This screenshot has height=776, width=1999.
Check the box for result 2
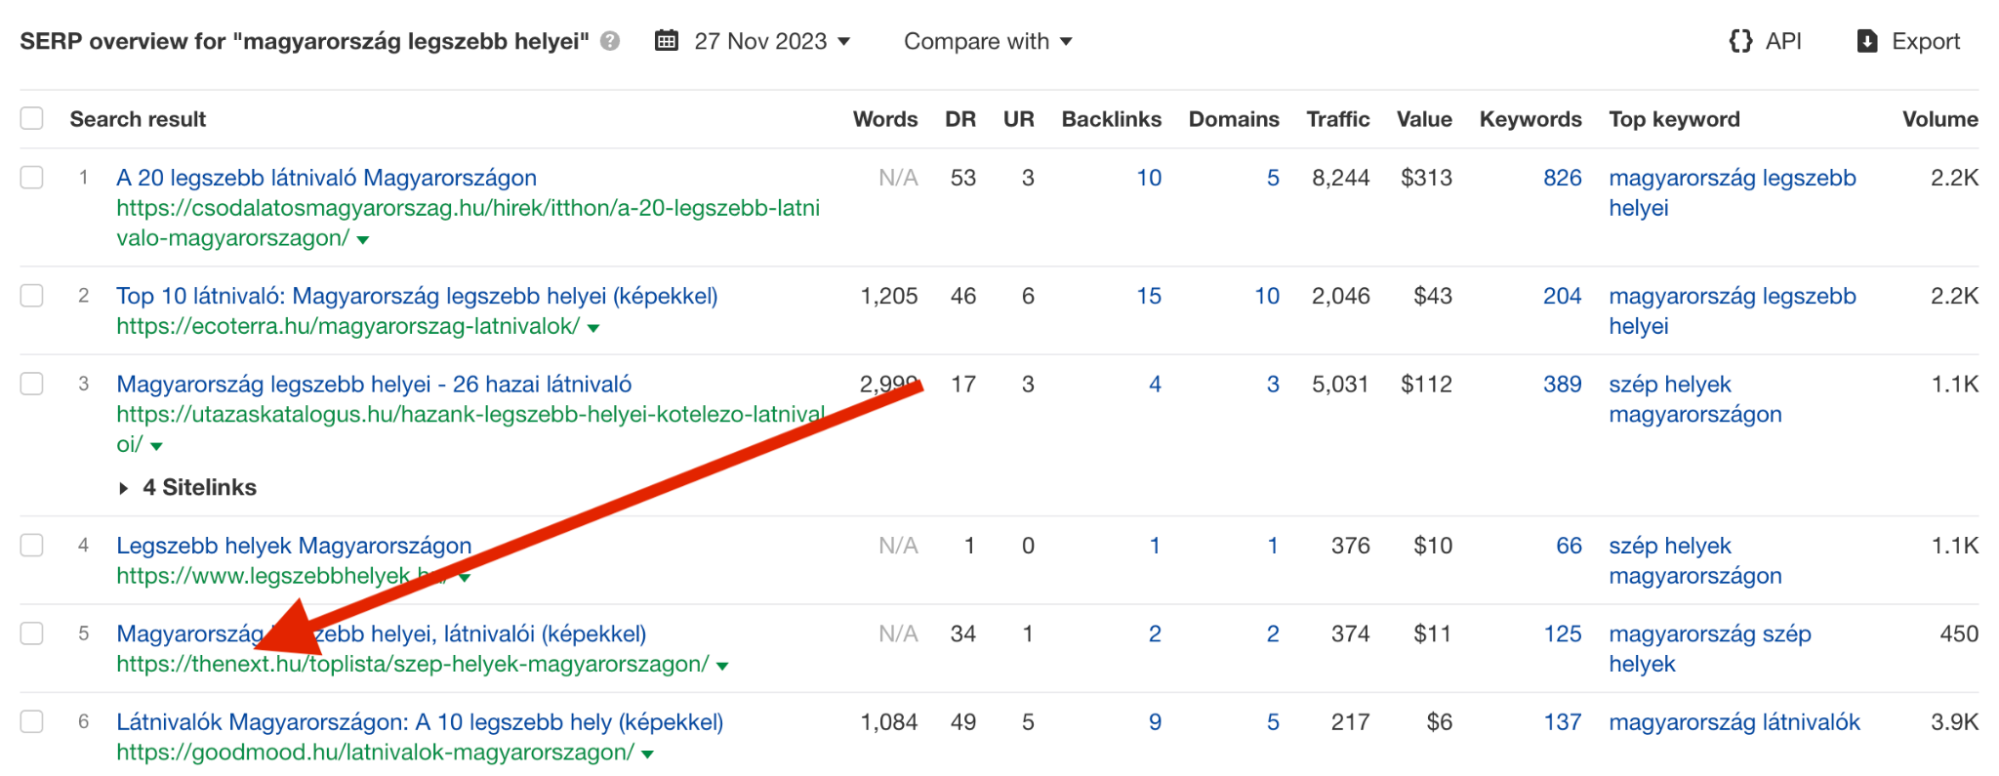point(32,296)
